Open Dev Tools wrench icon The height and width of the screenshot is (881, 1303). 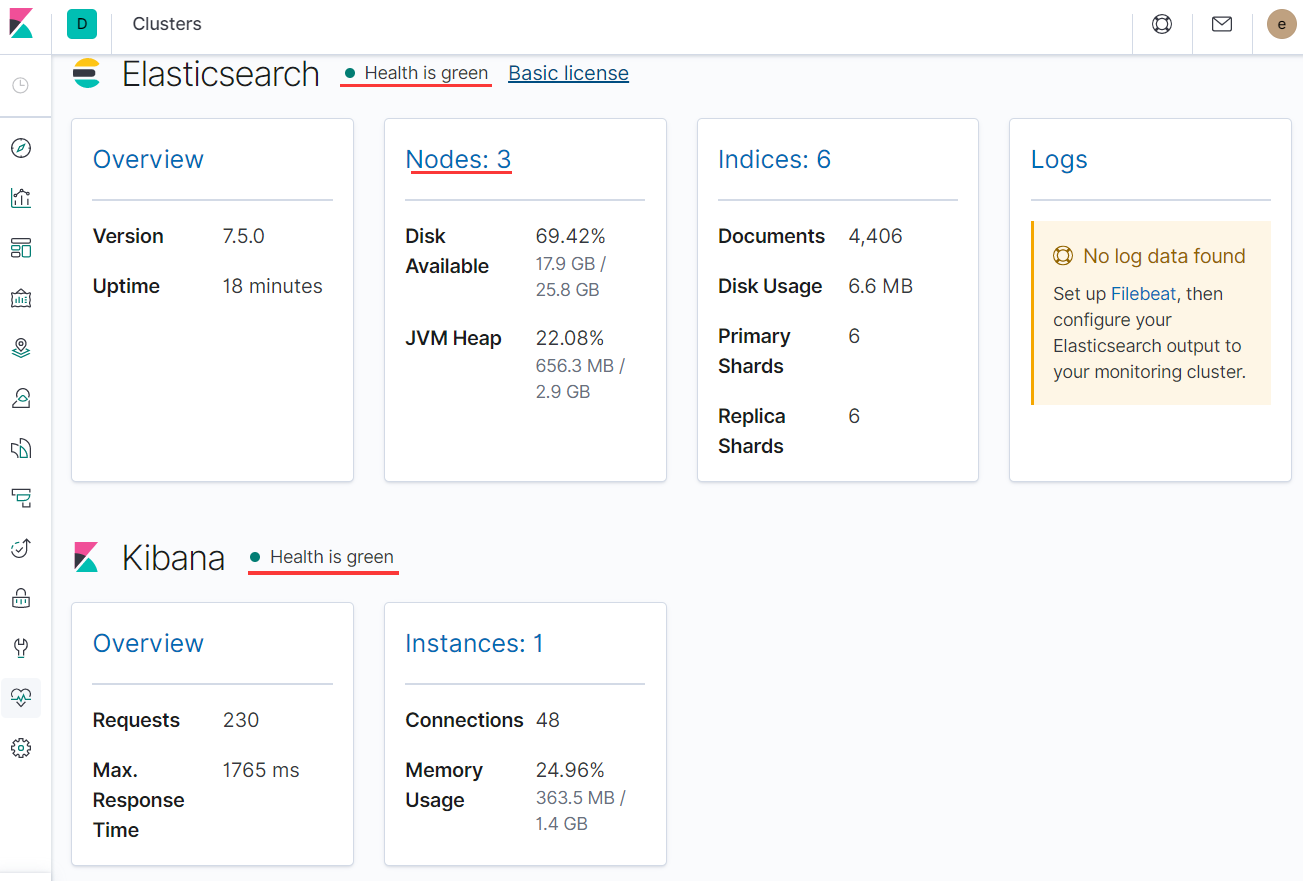(x=21, y=648)
